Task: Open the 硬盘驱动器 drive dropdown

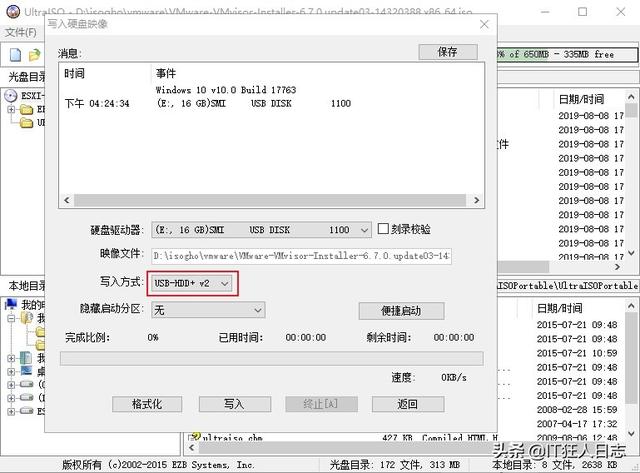Action: click(x=261, y=230)
